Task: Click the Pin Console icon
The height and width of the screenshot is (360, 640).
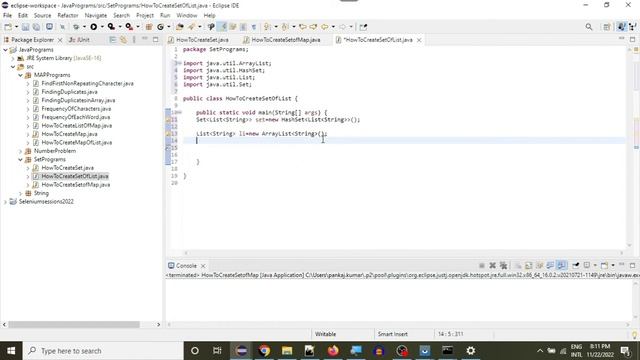Action: pyautogui.click(x=576, y=266)
